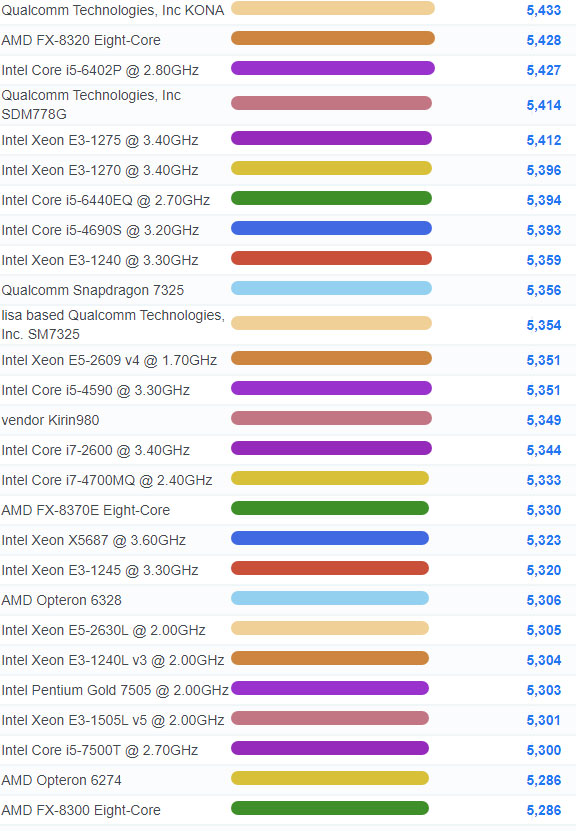The width and height of the screenshot is (576, 831).
Task: Select Intel Core i5-6402P @ 2.80GHz
Action: pyautogui.click(x=100, y=70)
